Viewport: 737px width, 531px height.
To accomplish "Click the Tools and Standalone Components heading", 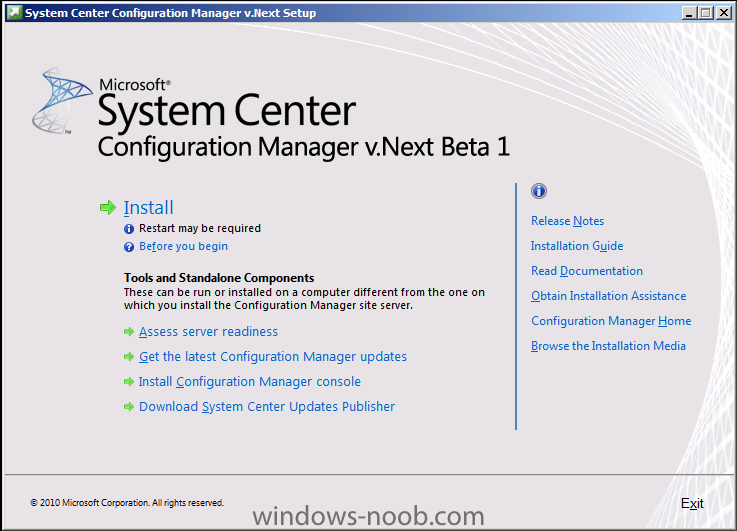I will click(x=219, y=278).
